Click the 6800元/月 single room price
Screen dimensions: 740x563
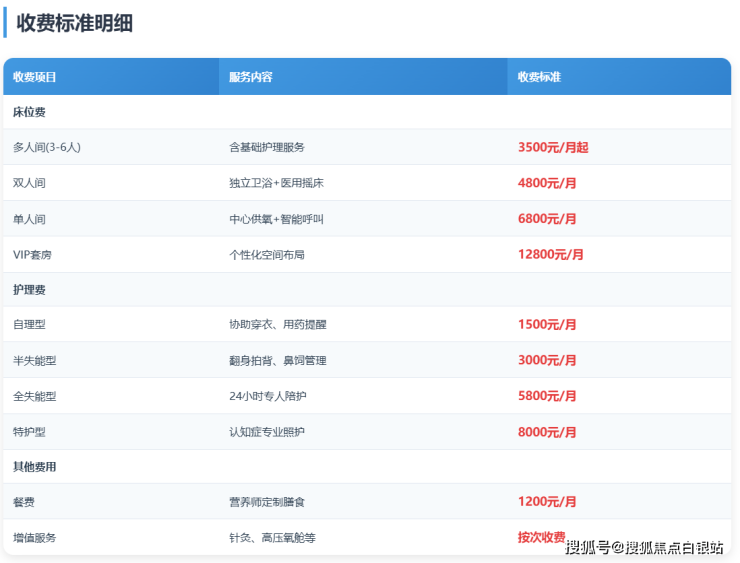547,219
